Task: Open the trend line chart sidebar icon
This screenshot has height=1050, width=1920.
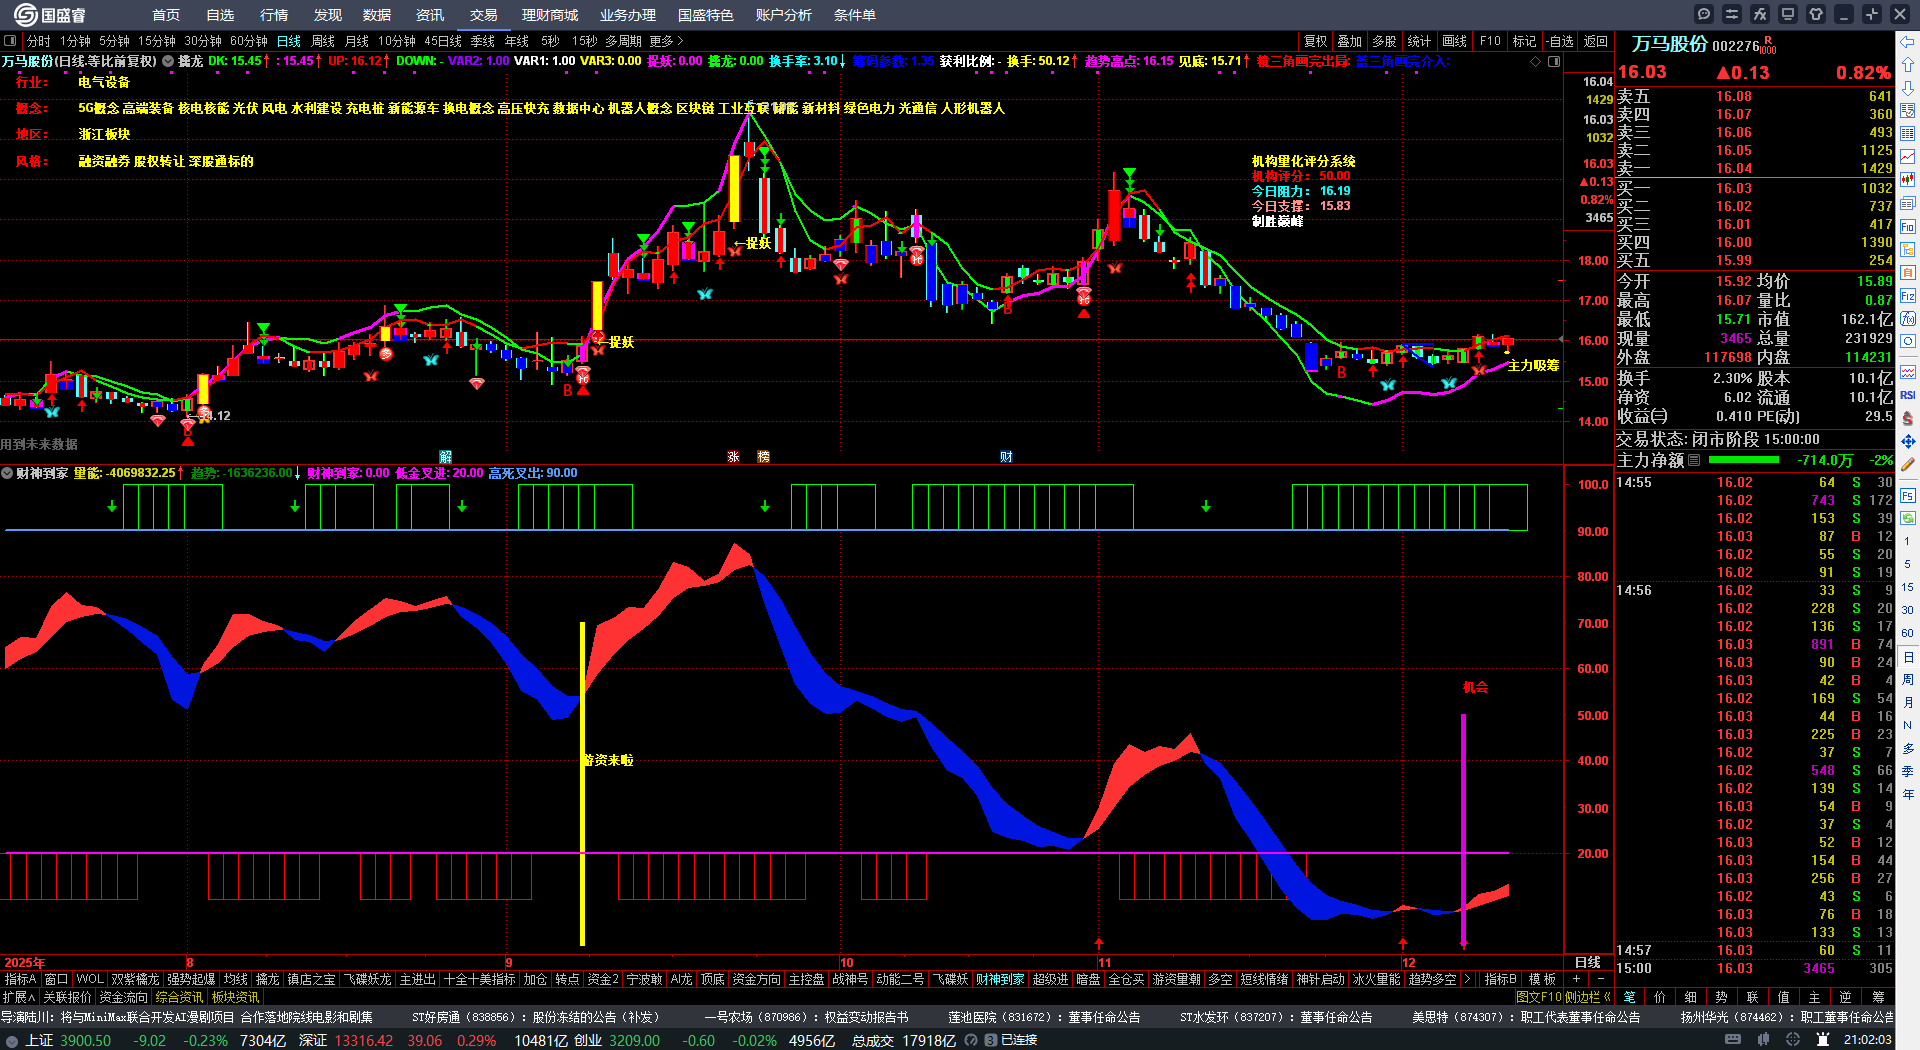Action: (1908, 157)
